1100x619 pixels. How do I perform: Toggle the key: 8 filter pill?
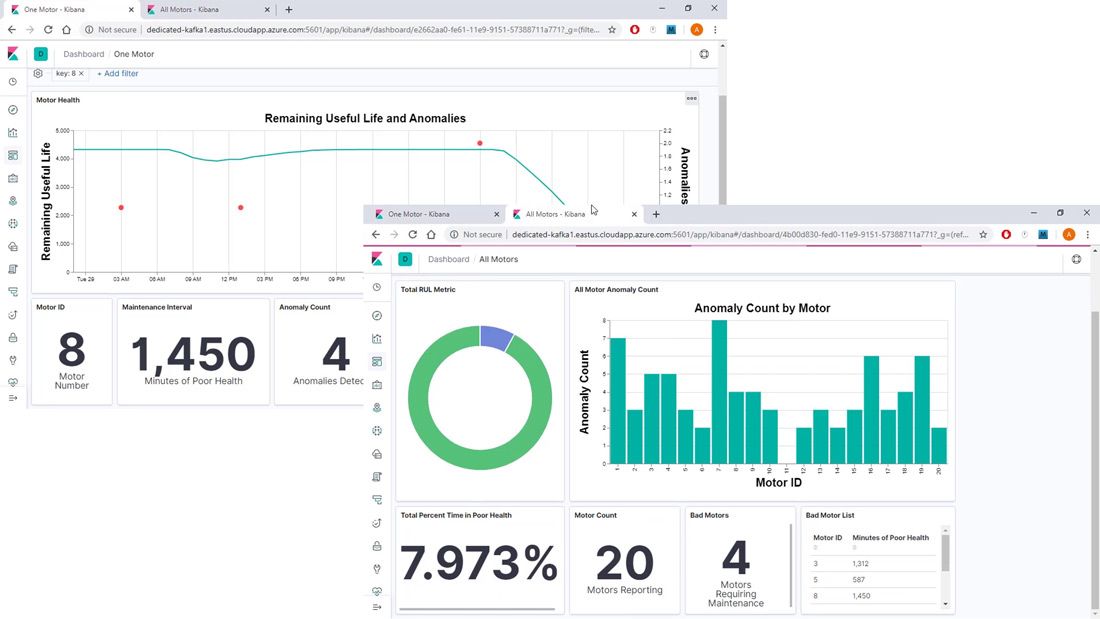tap(67, 73)
